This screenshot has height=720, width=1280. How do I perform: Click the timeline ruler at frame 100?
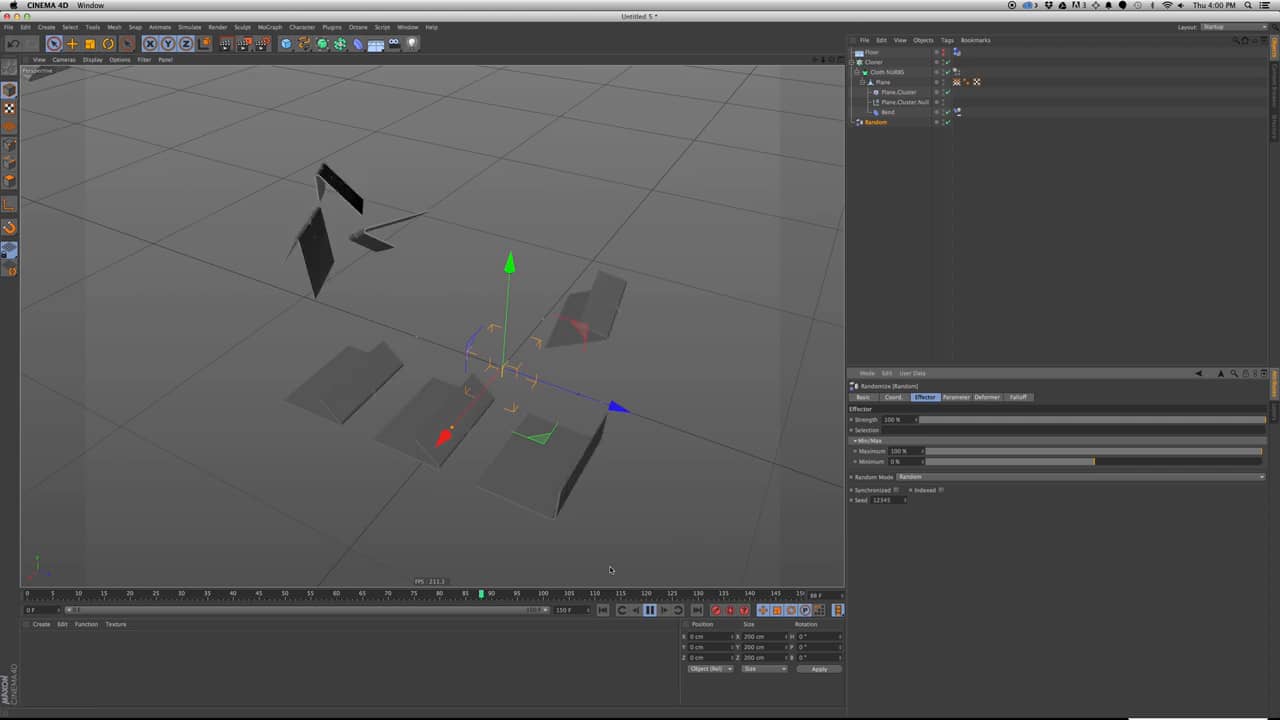(543, 594)
